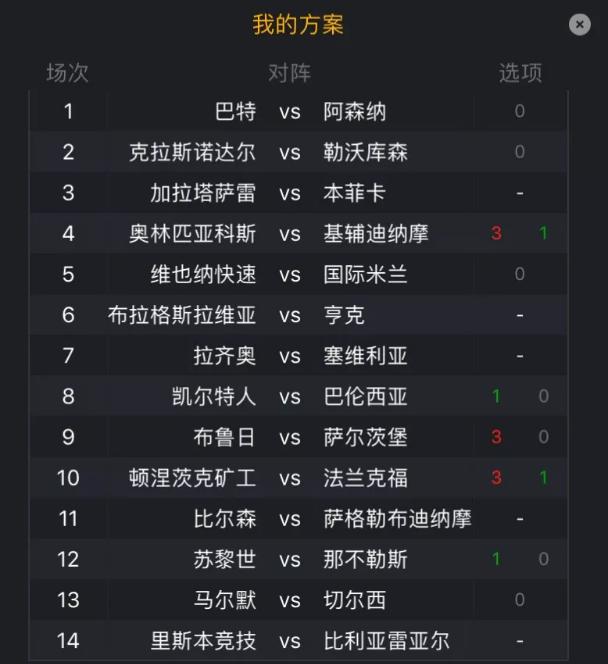Click the 选项 column header
The height and width of the screenshot is (664, 608).
point(520,73)
